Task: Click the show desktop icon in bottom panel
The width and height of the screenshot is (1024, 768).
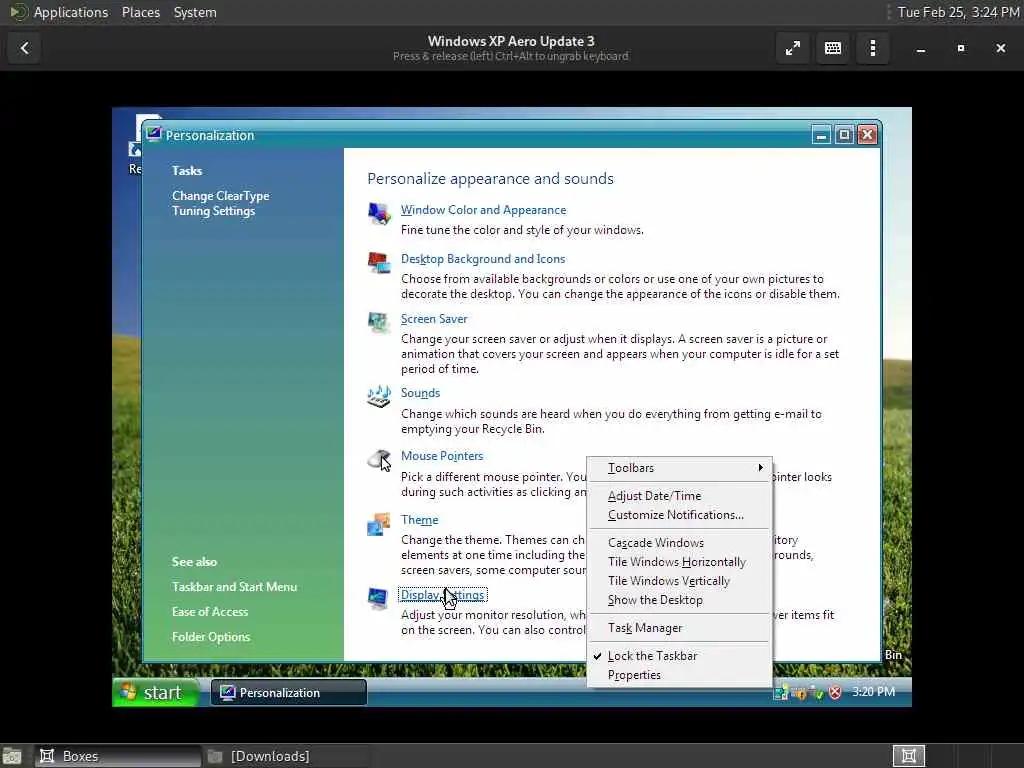Action: (12, 756)
